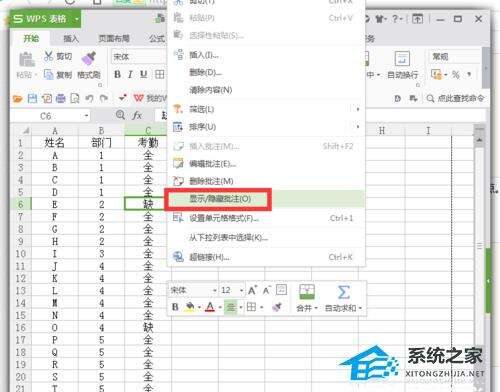
Task: Click the large Paste clipboard icon
Action: (27, 60)
